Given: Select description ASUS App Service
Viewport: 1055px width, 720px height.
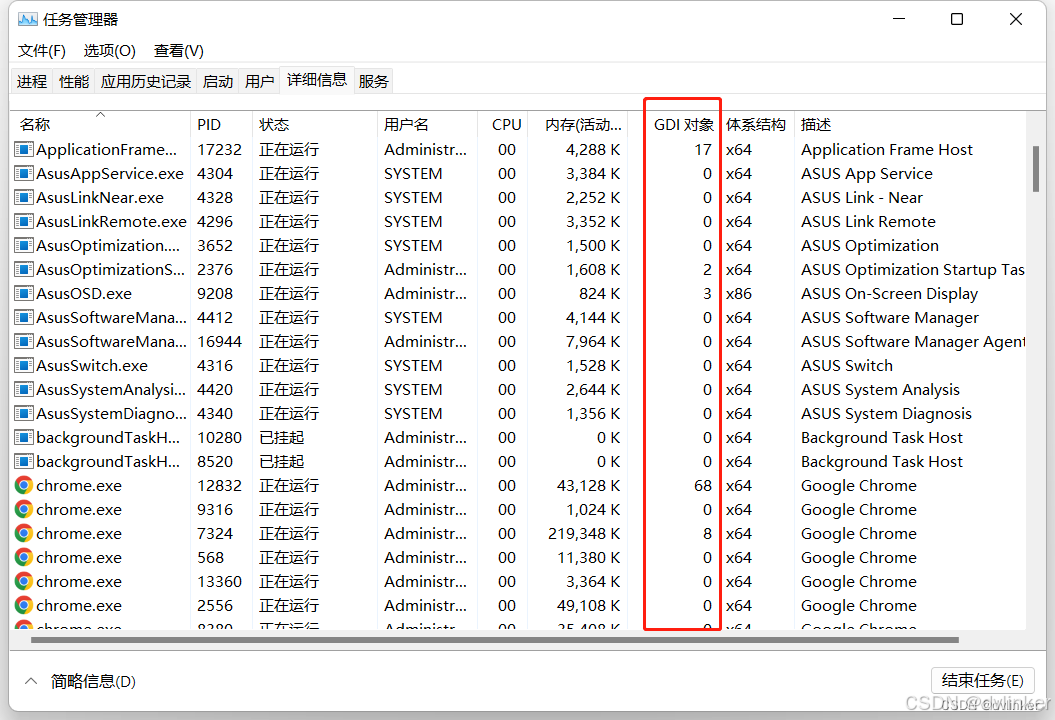Looking at the screenshot, I should [x=867, y=174].
